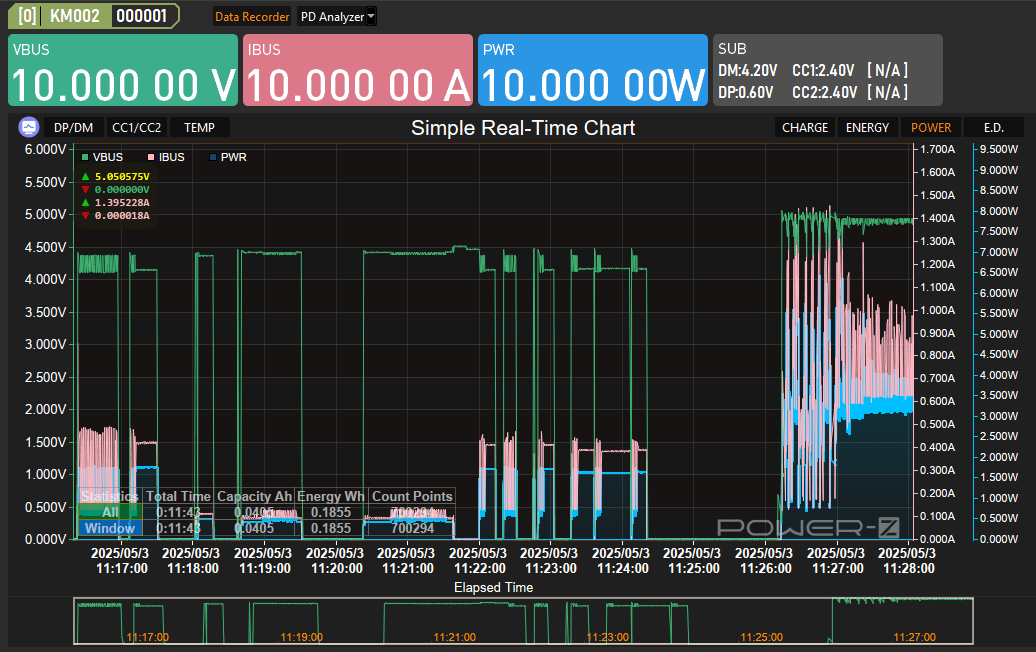Toggle IBUS series via its pink legend marker
The width and height of the screenshot is (1036, 652).
click(151, 158)
